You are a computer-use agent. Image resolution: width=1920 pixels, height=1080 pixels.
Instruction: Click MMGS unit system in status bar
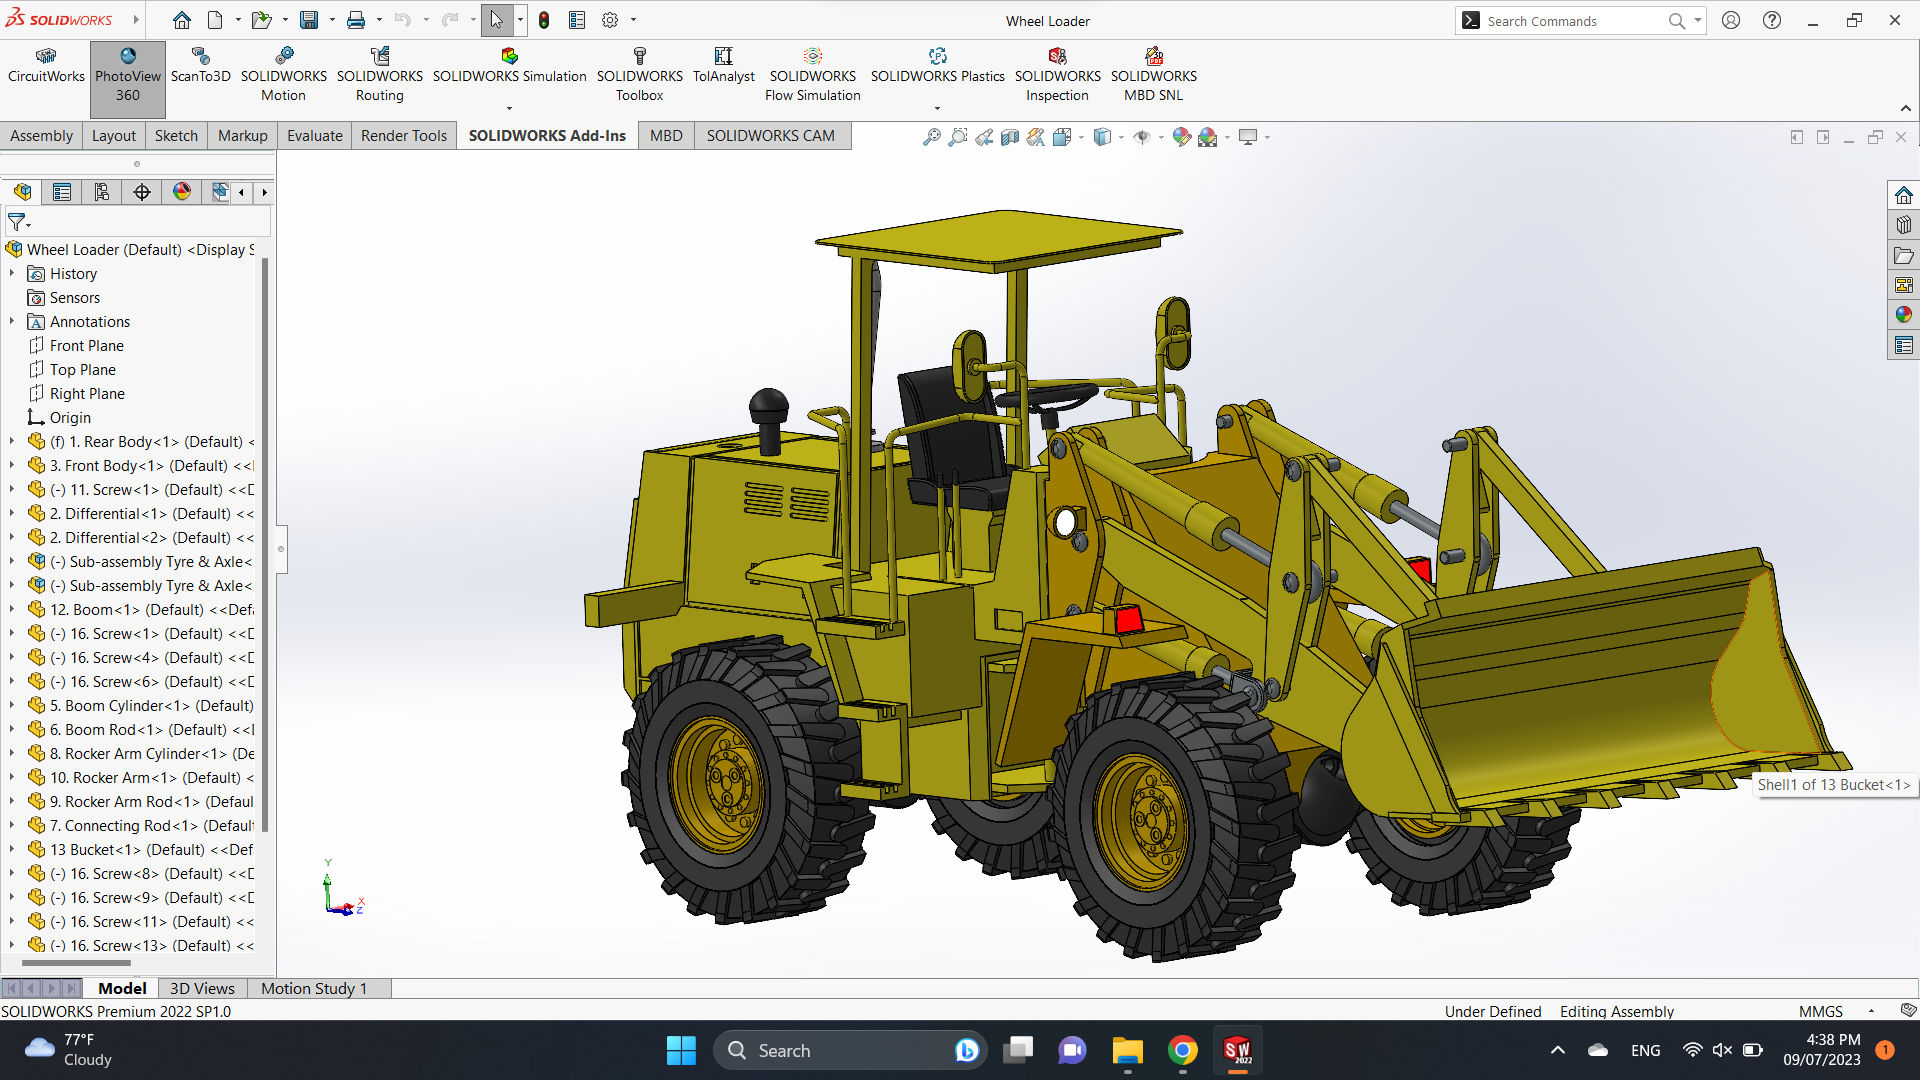[1820, 1011]
